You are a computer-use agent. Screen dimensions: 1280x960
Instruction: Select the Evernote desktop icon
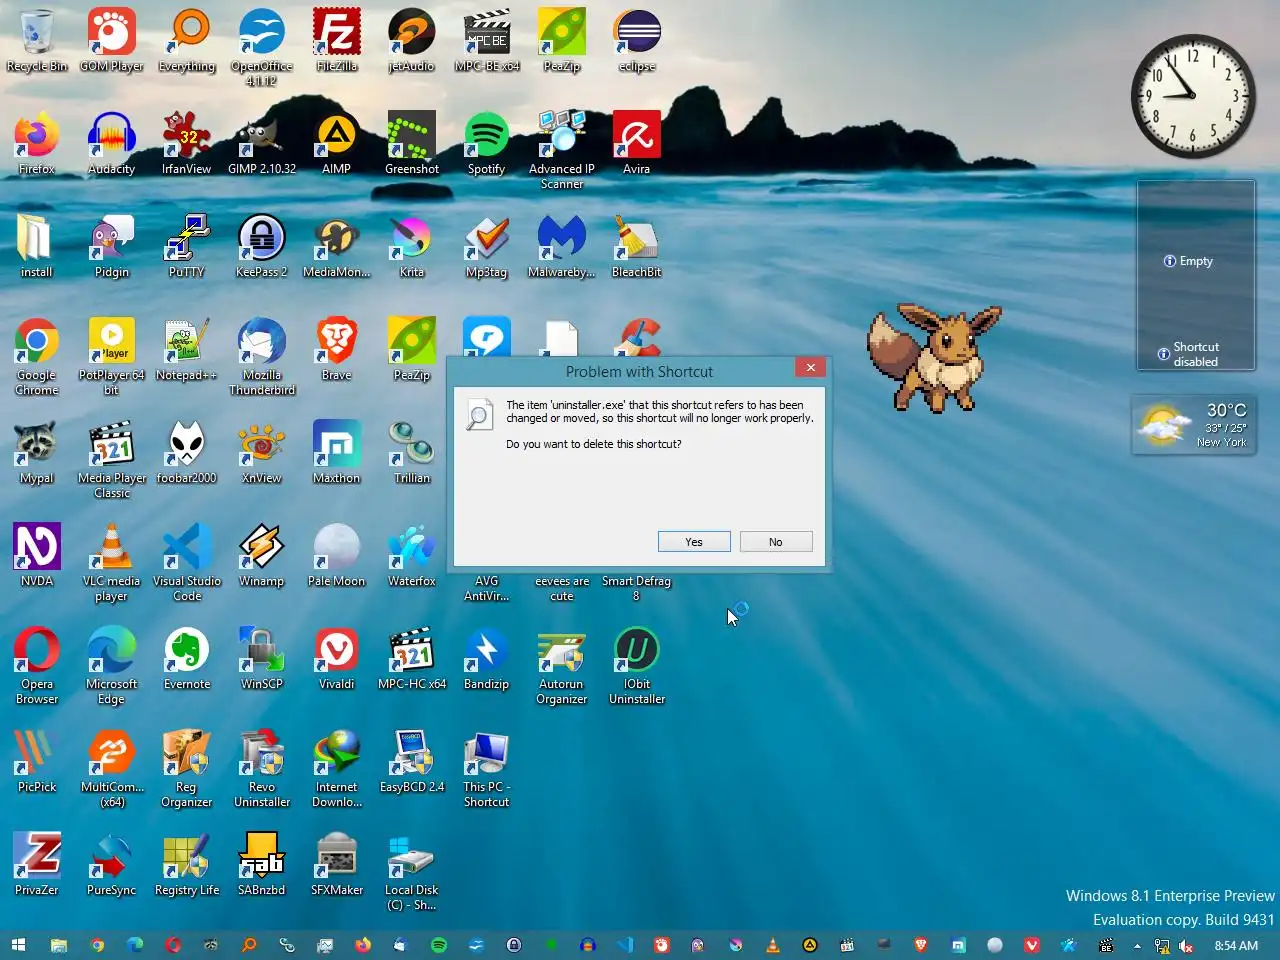pos(187,658)
